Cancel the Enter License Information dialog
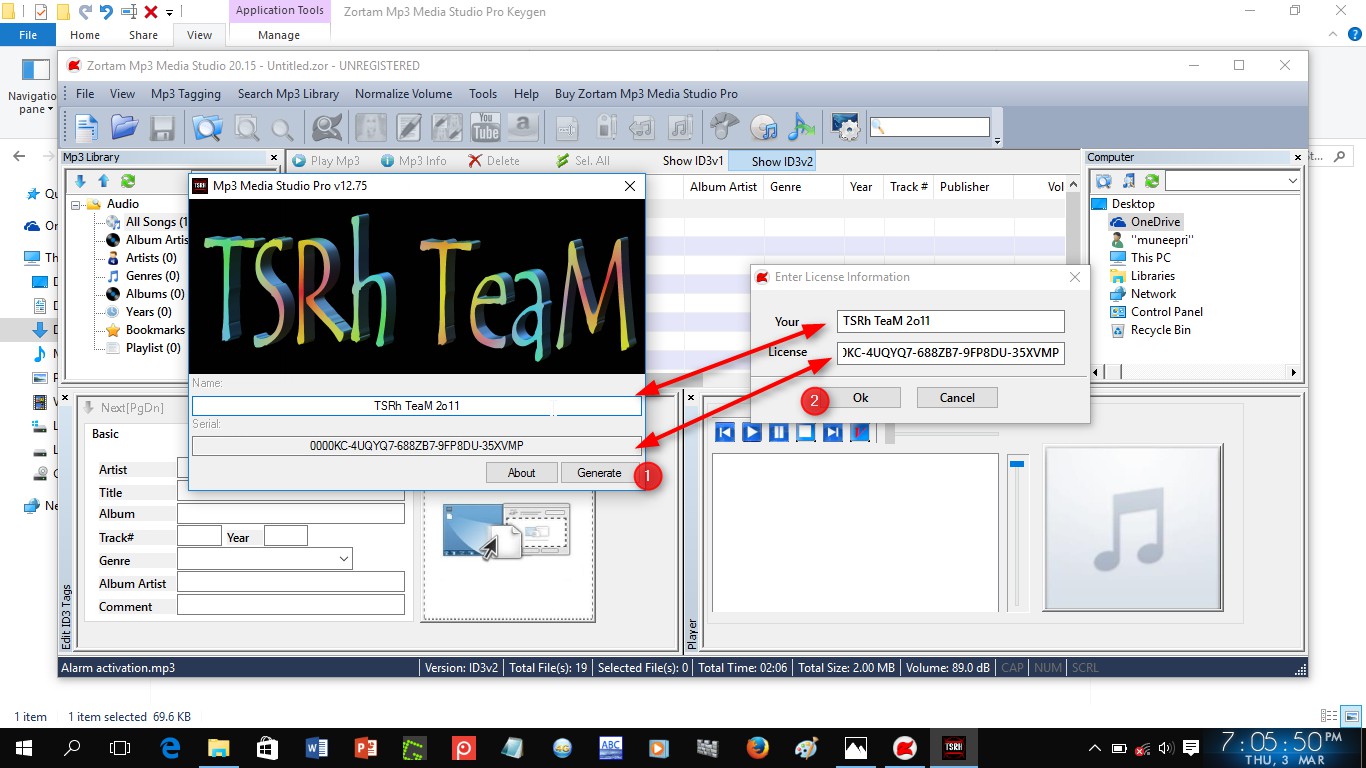The image size is (1366, 768). [957, 398]
